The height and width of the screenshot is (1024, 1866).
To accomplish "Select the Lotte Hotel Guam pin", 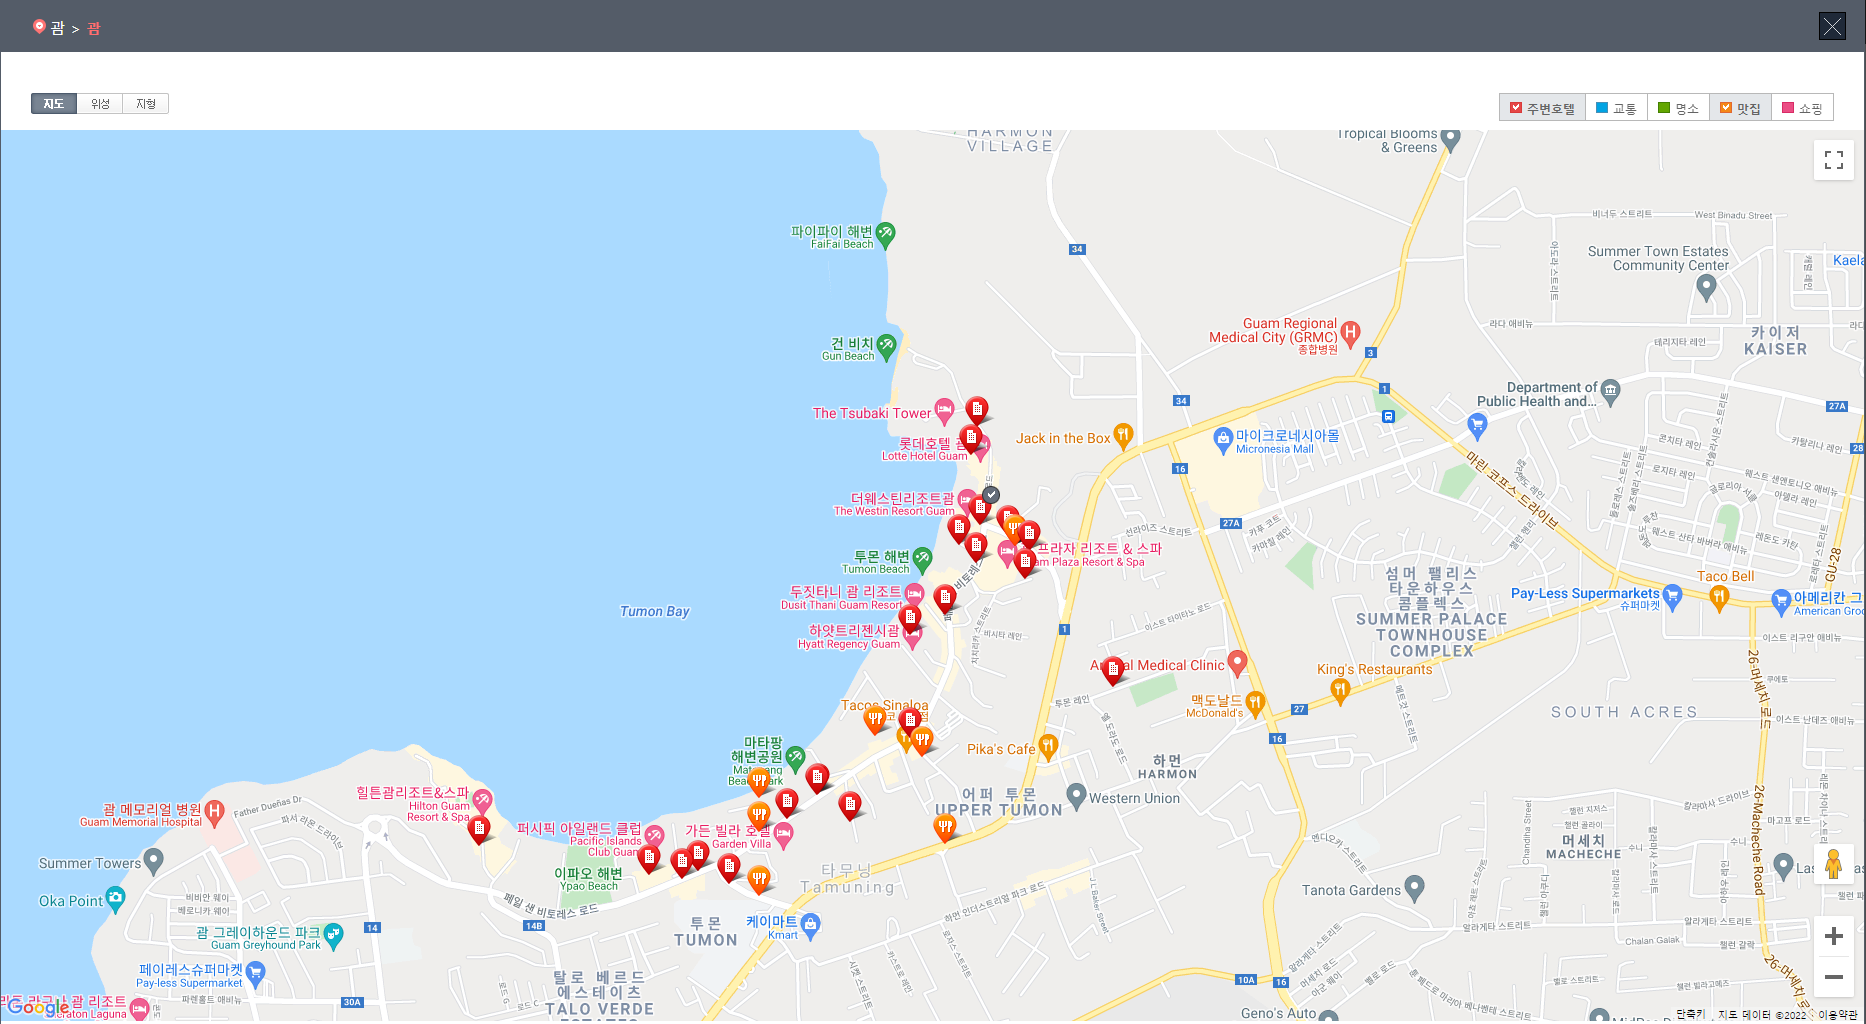I will tap(982, 446).
